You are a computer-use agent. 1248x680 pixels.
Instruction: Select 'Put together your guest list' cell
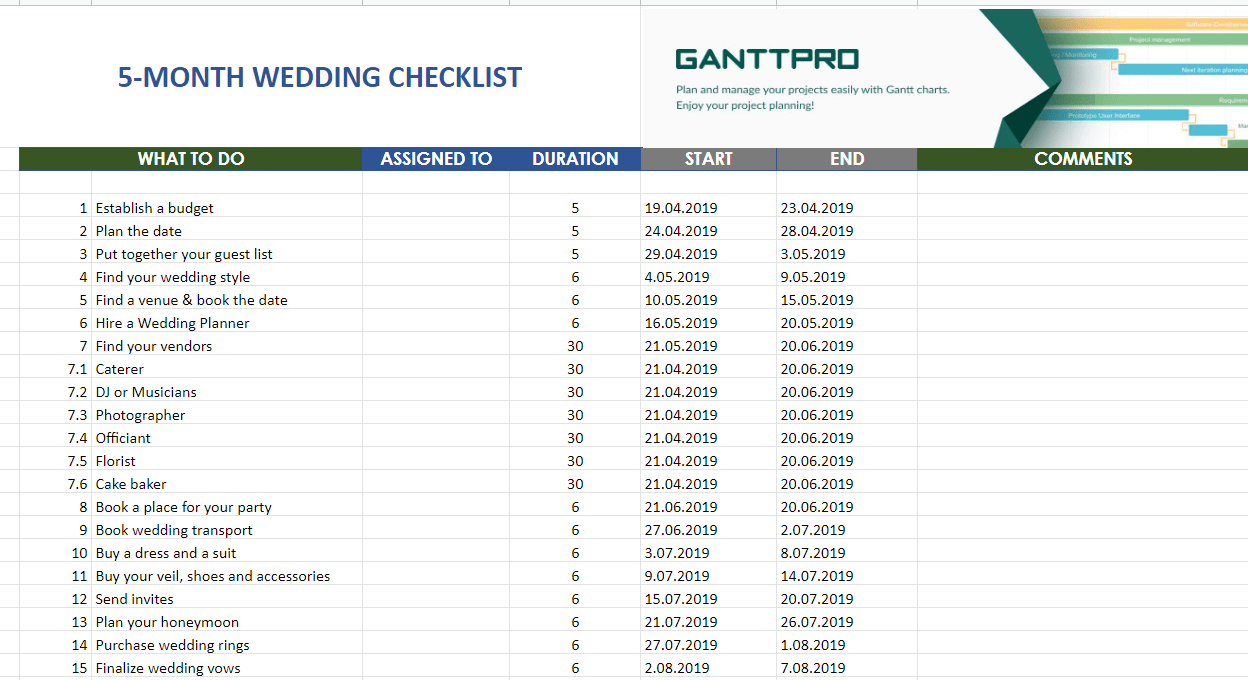click(x=227, y=254)
